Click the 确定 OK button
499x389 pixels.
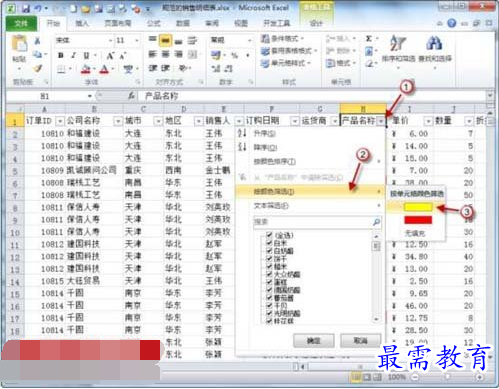(313, 341)
